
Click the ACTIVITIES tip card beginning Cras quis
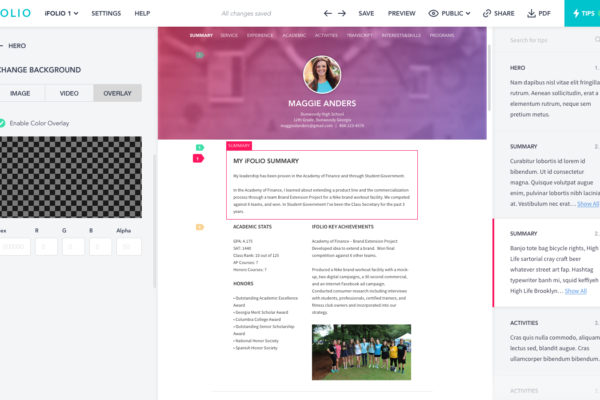tap(547, 341)
